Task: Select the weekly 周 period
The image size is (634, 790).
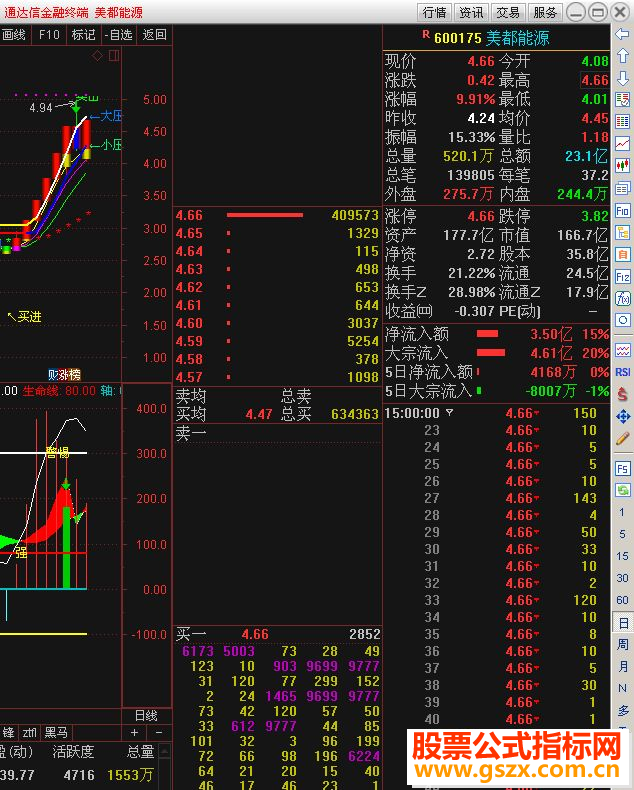Action: pyautogui.click(x=622, y=644)
